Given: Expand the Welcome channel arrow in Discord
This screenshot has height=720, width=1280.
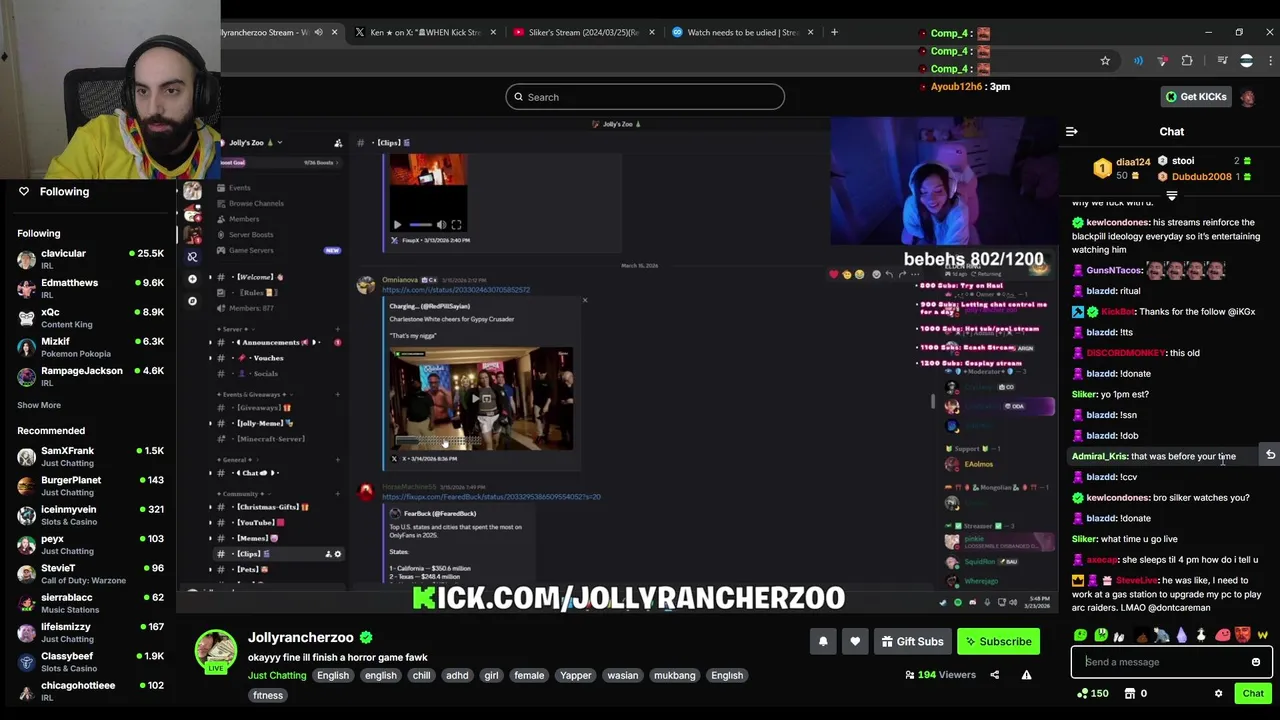Looking at the screenshot, I should point(210,277).
